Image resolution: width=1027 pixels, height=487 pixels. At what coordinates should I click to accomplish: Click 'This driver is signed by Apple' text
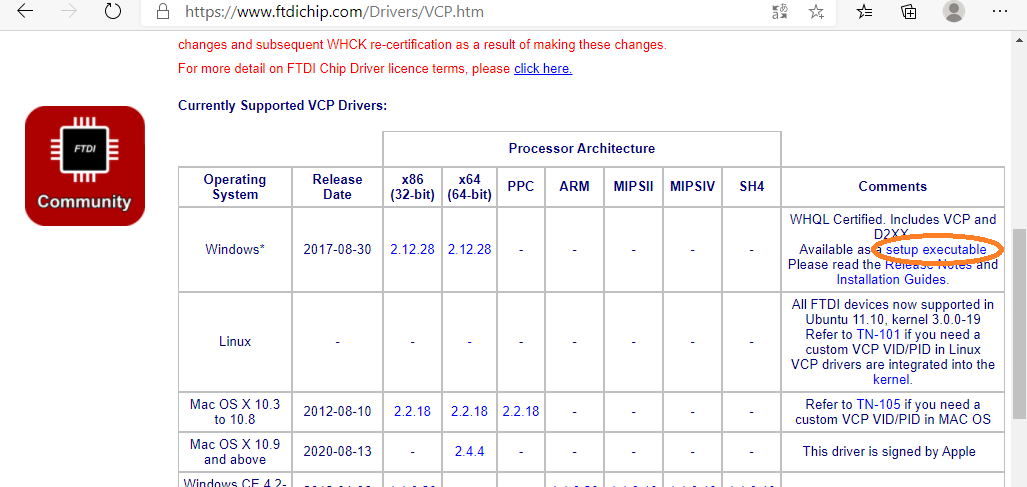click(889, 452)
